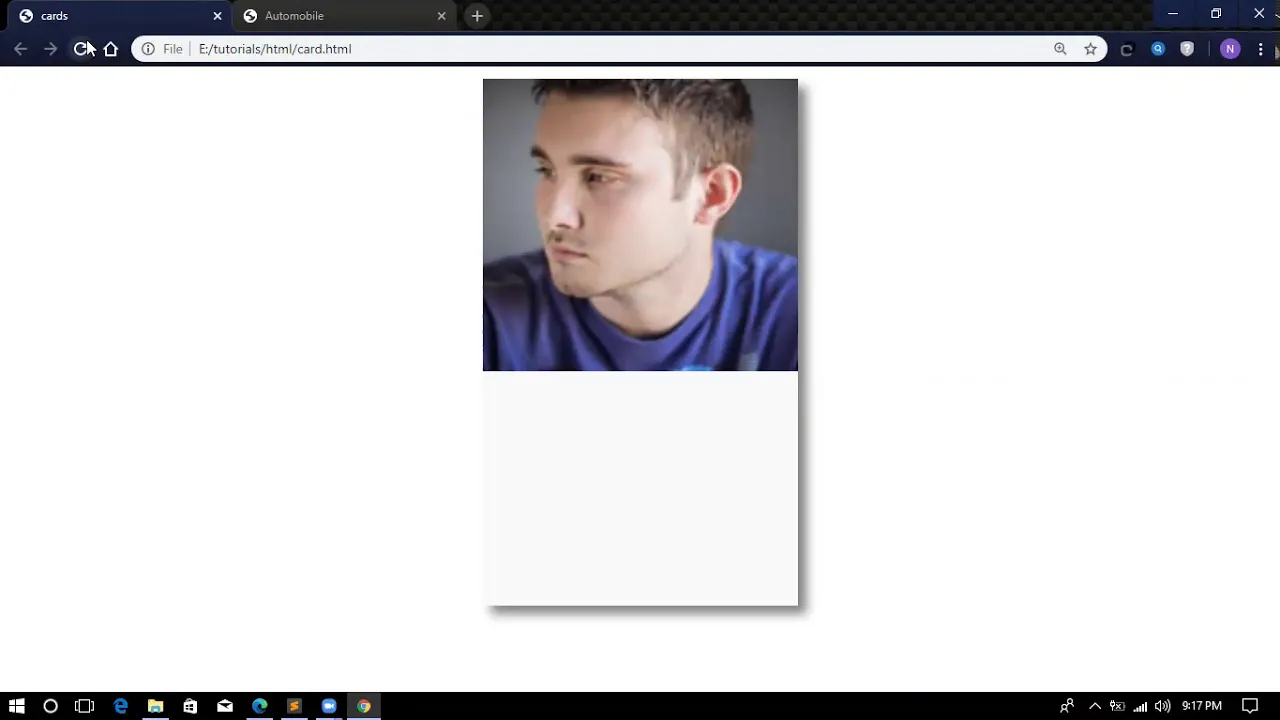The height and width of the screenshot is (720, 1280).
Task: Open network signal icon in tray
Action: [x=1140, y=706]
